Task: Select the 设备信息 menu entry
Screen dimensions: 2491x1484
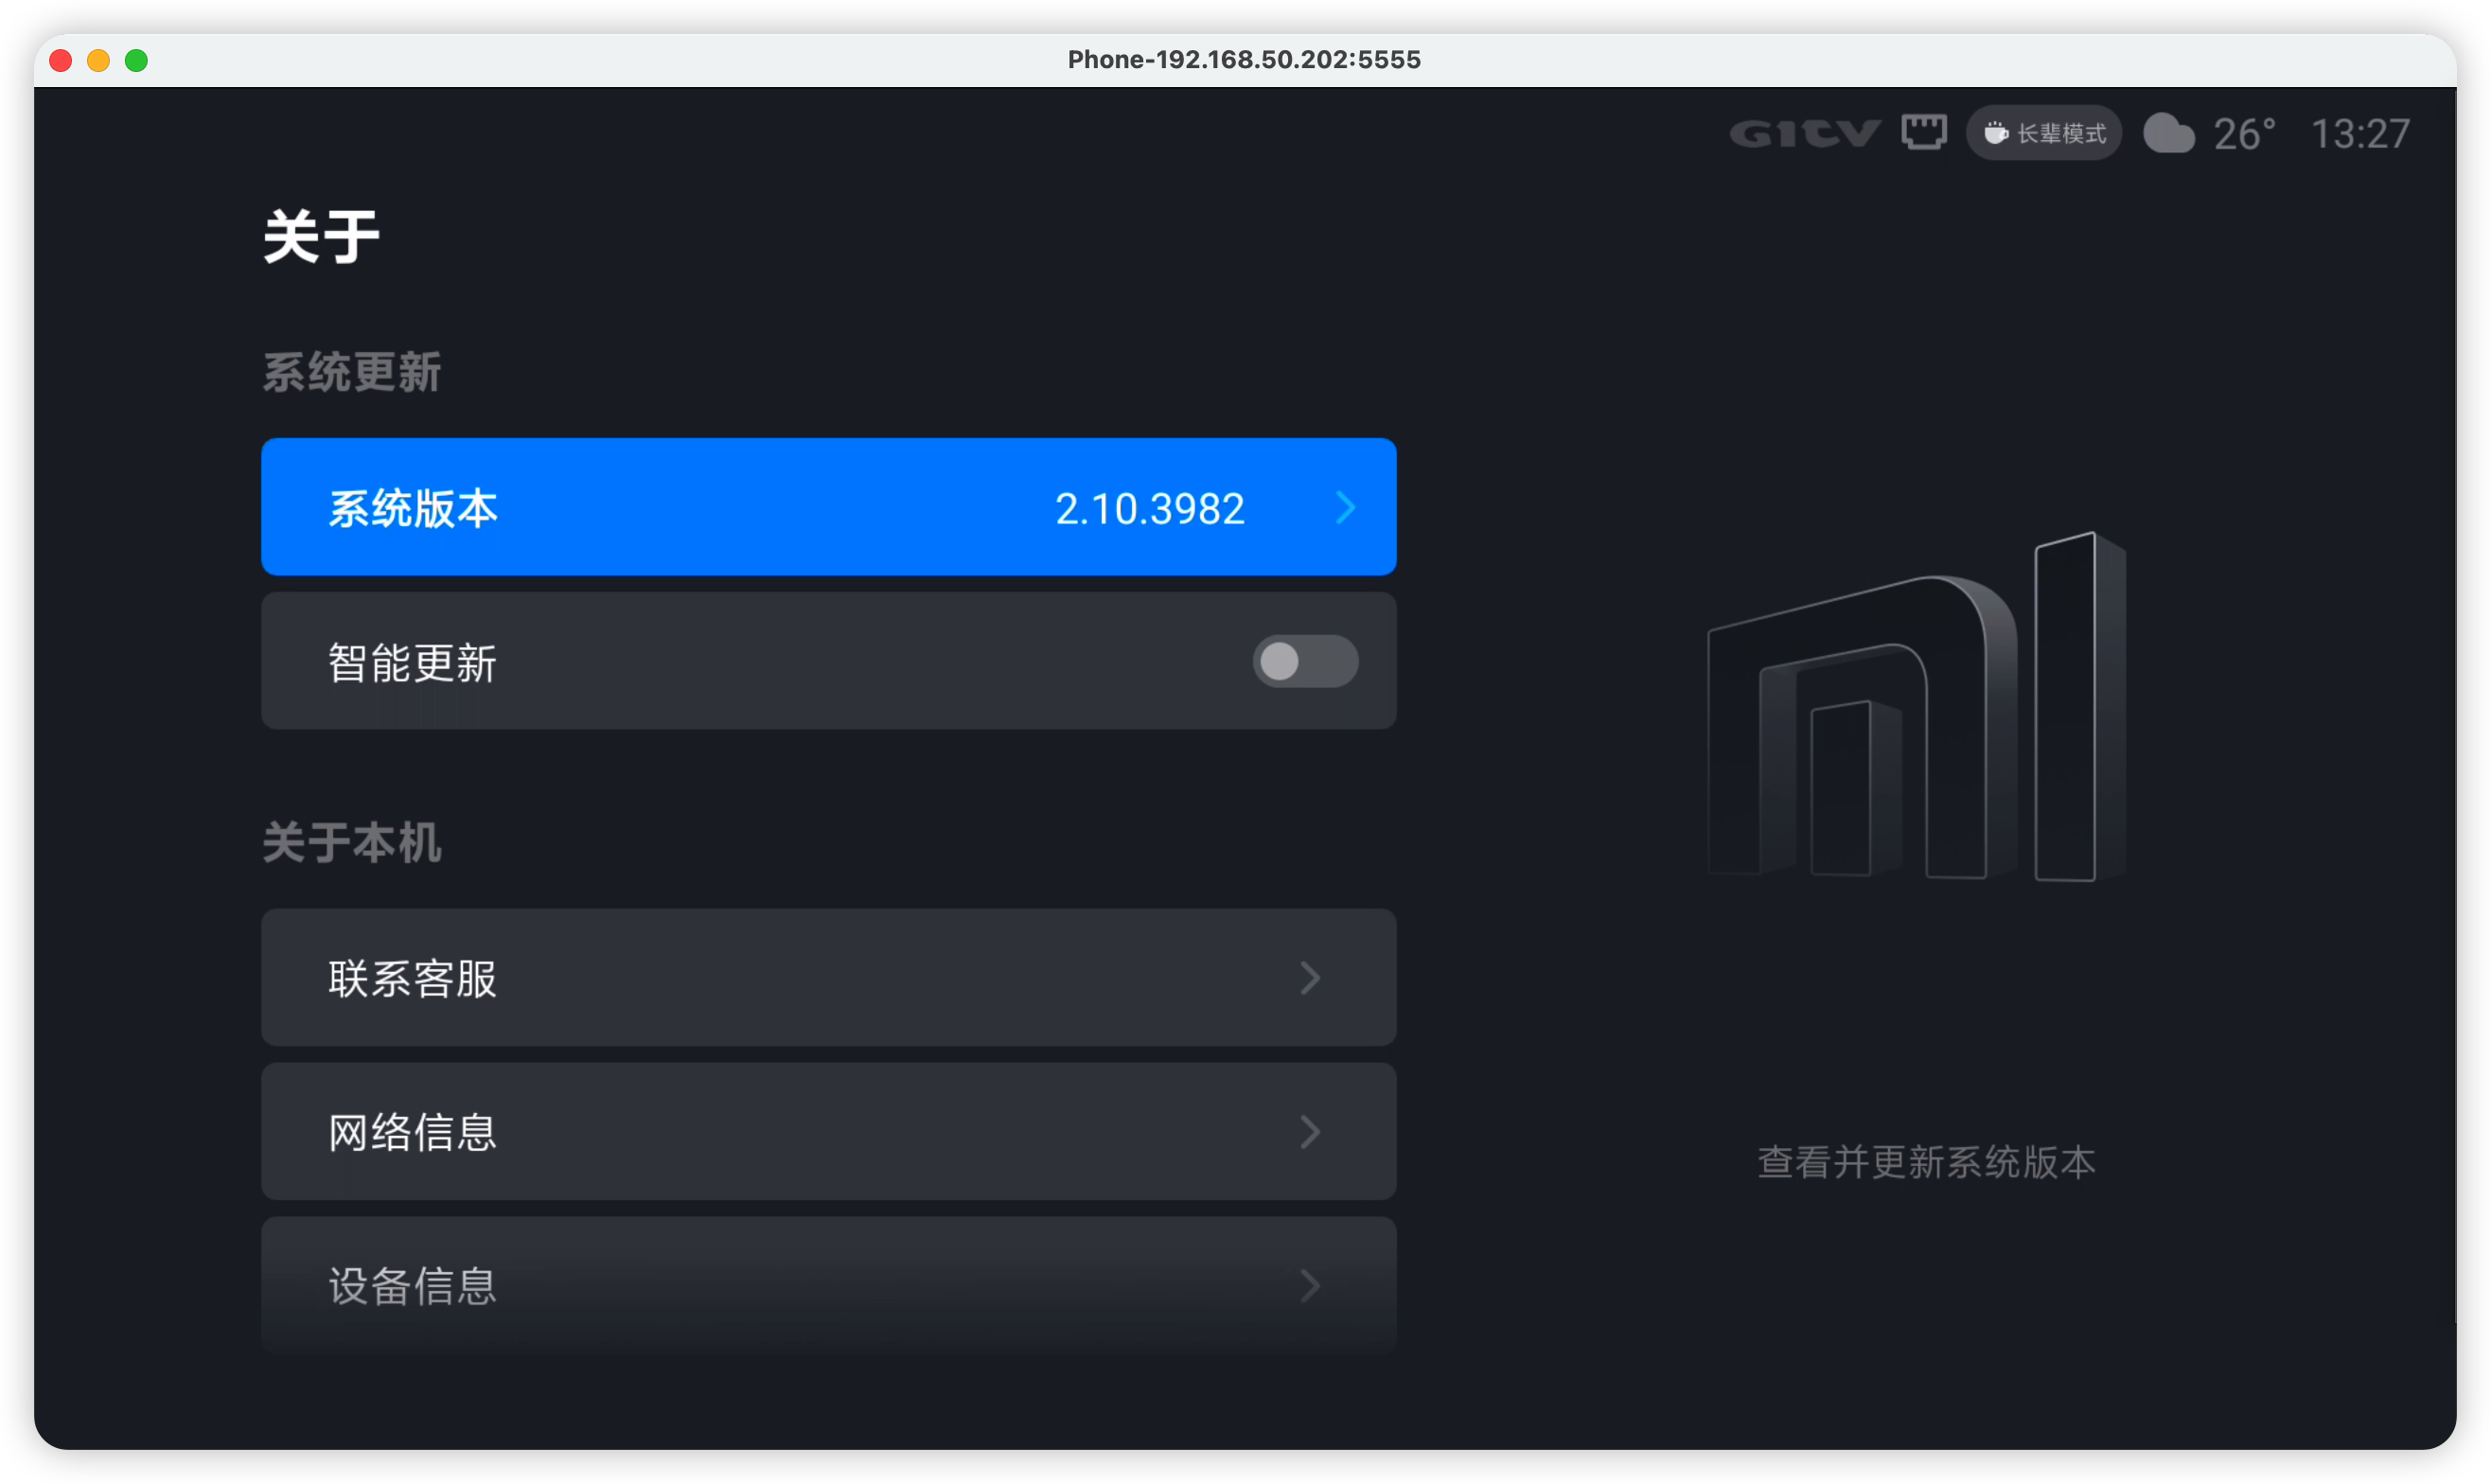Action: click(x=828, y=1285)
